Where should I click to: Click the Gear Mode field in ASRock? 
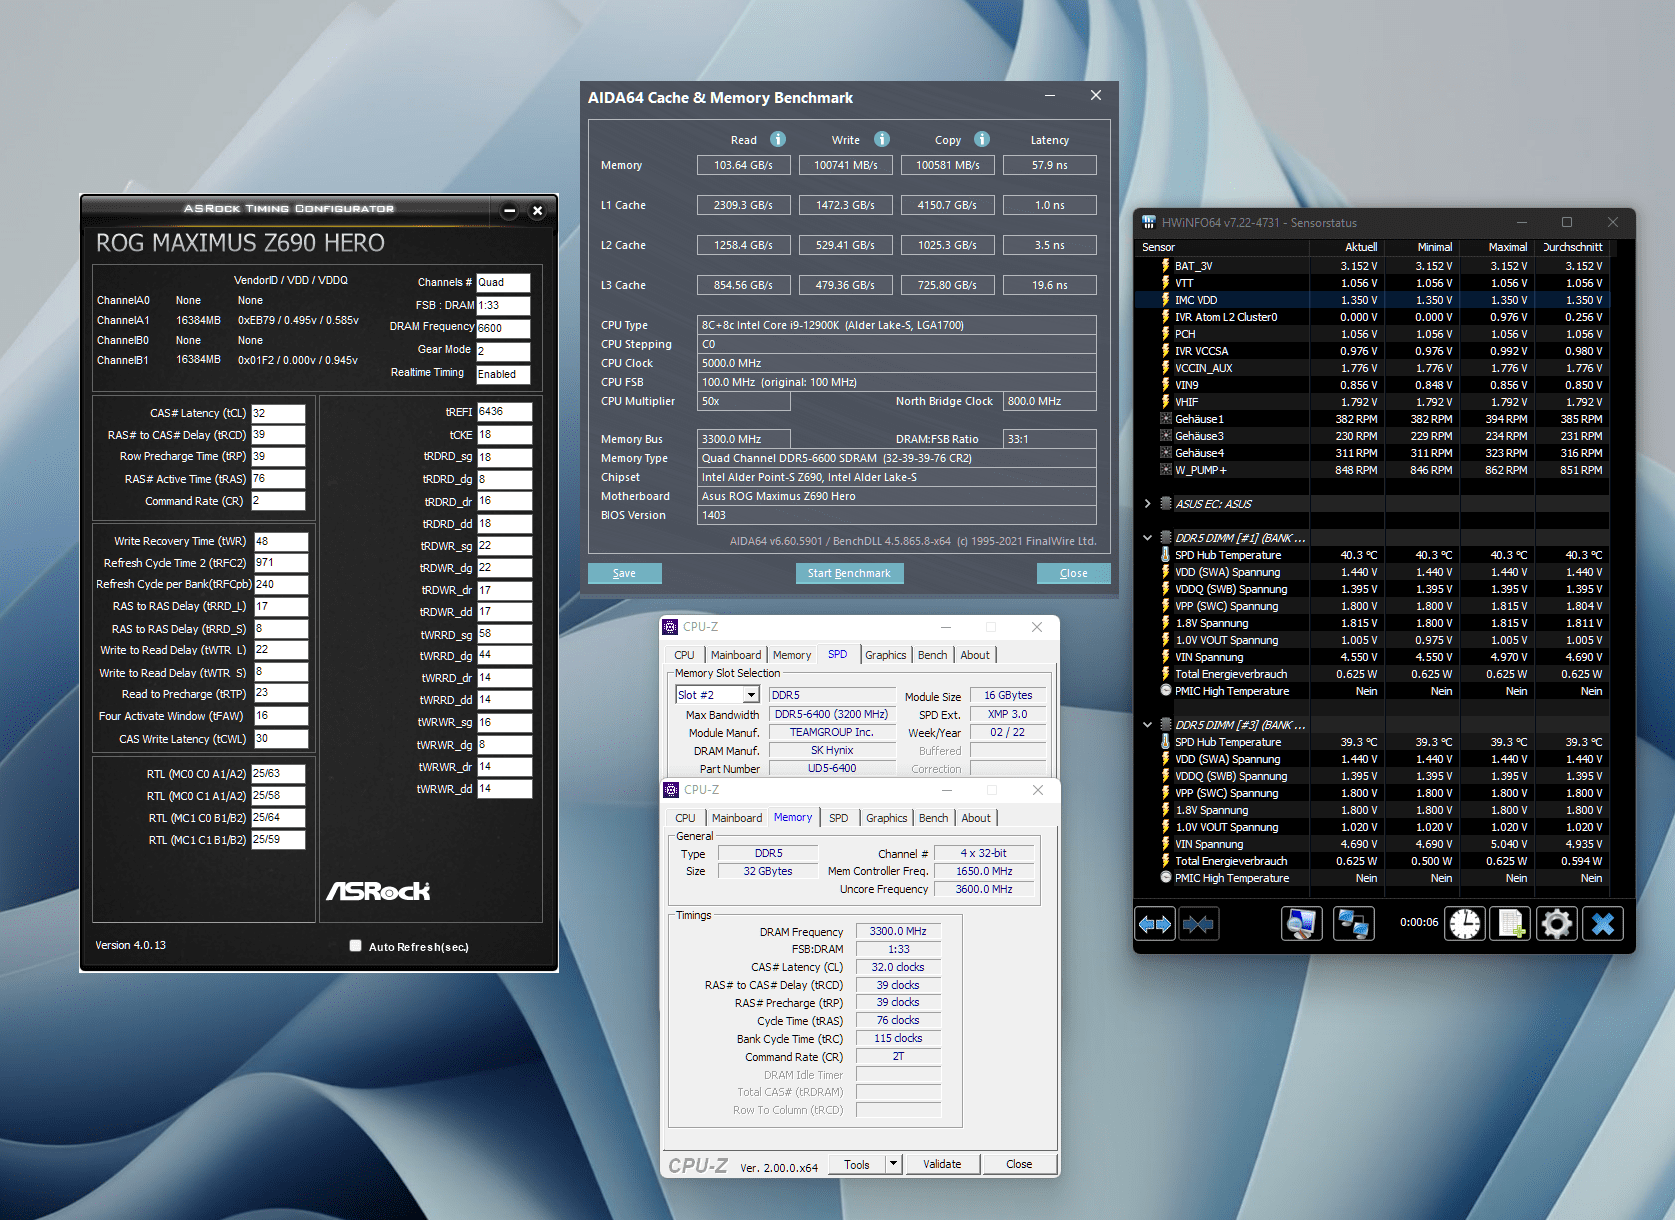tap(503, 351)
